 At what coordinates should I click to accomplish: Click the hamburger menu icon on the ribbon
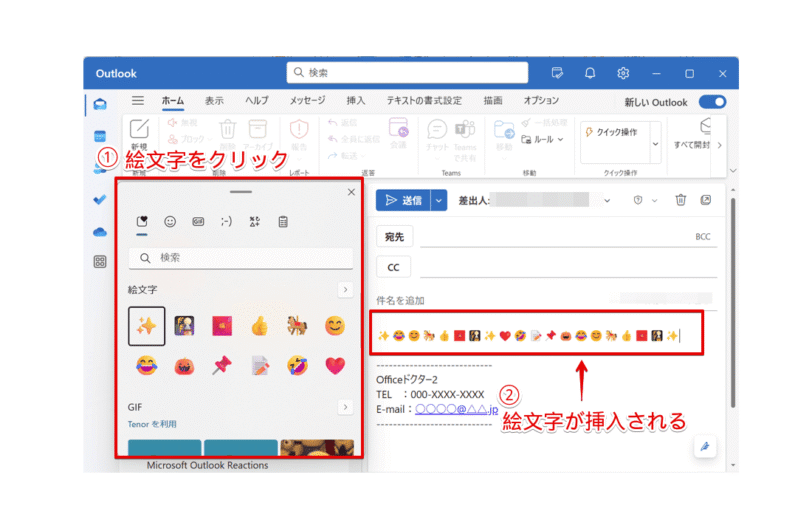[138, 100]
